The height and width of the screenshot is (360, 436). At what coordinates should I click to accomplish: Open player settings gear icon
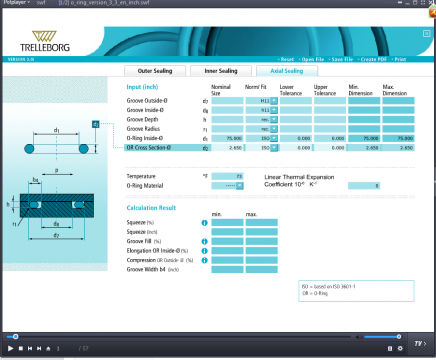pos(400,348)
